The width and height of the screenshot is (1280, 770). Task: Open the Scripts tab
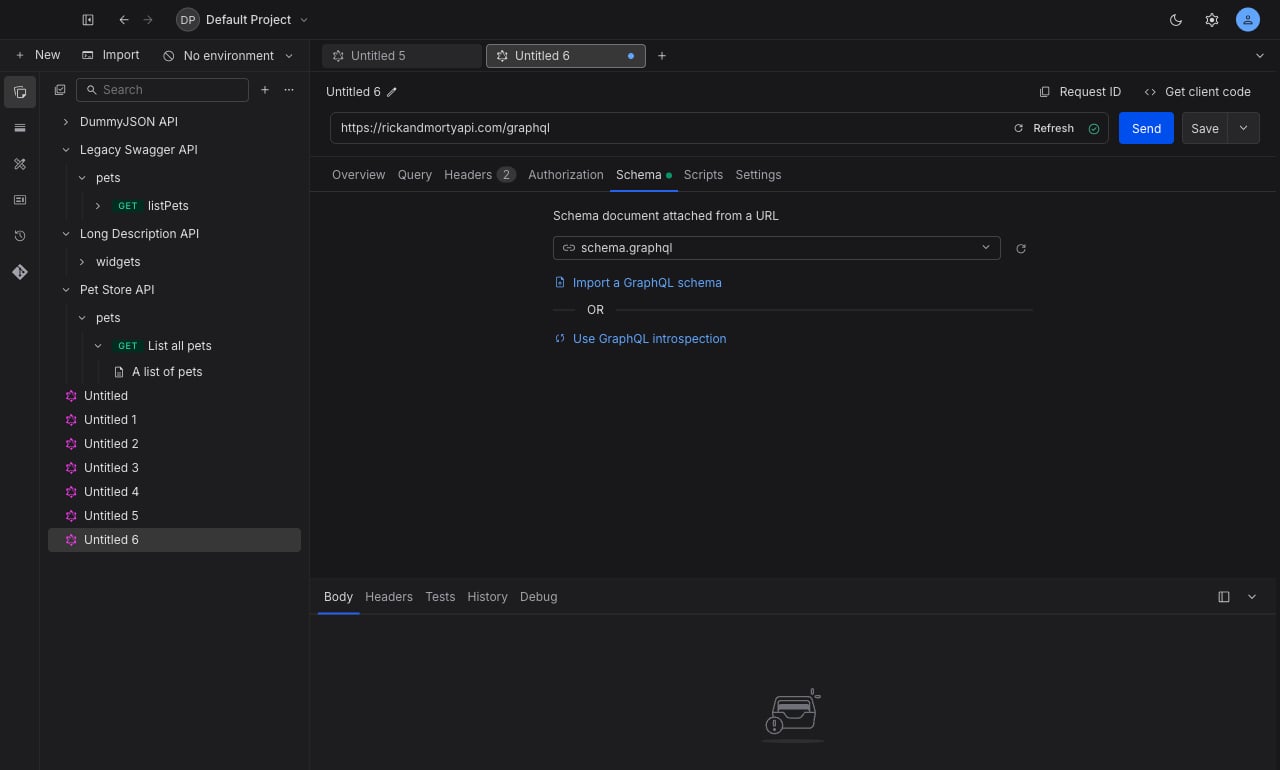[703, 175]
